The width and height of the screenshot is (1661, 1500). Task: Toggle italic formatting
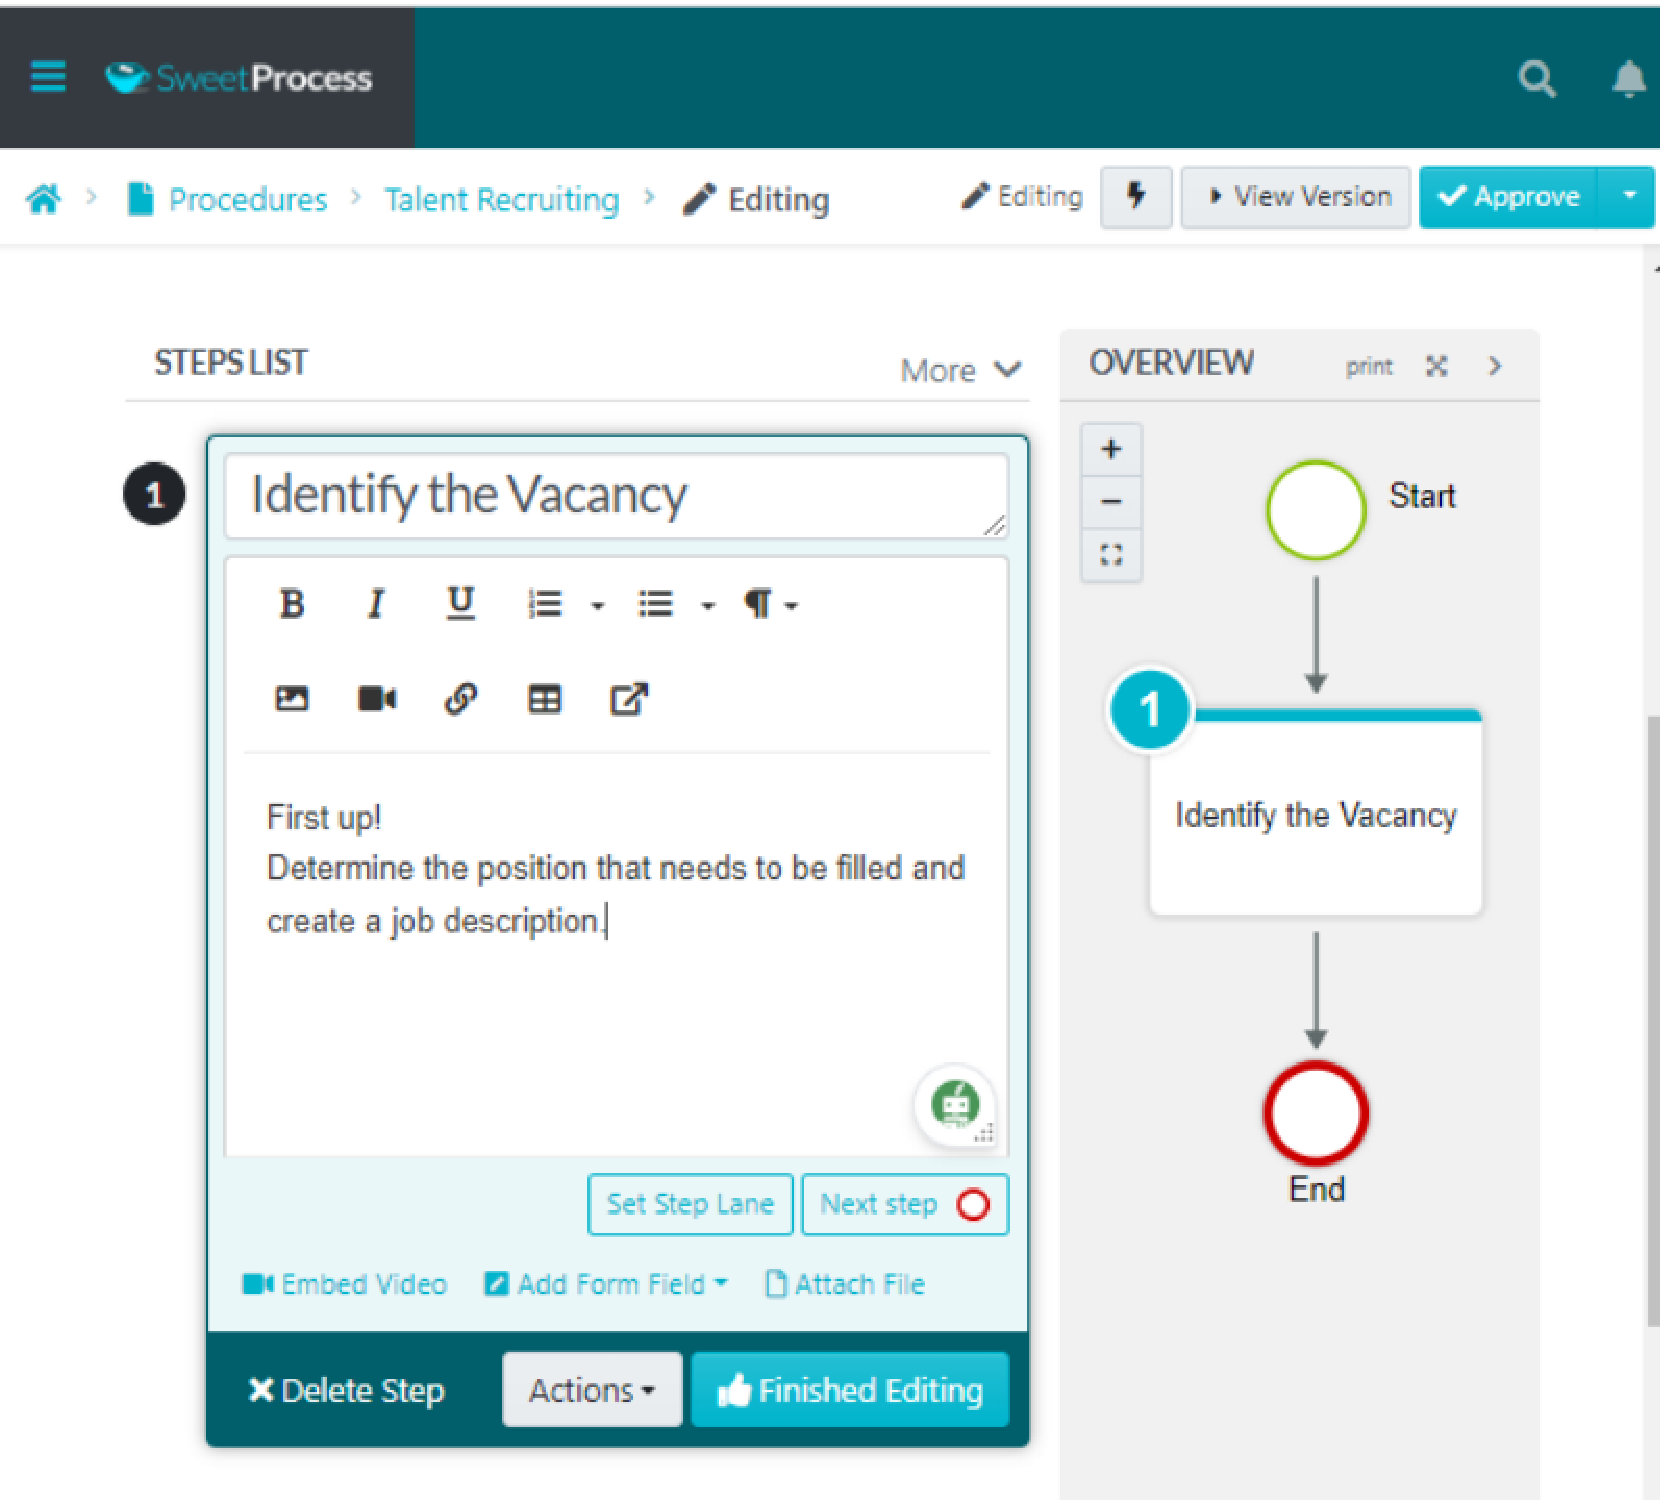(375, 604)
